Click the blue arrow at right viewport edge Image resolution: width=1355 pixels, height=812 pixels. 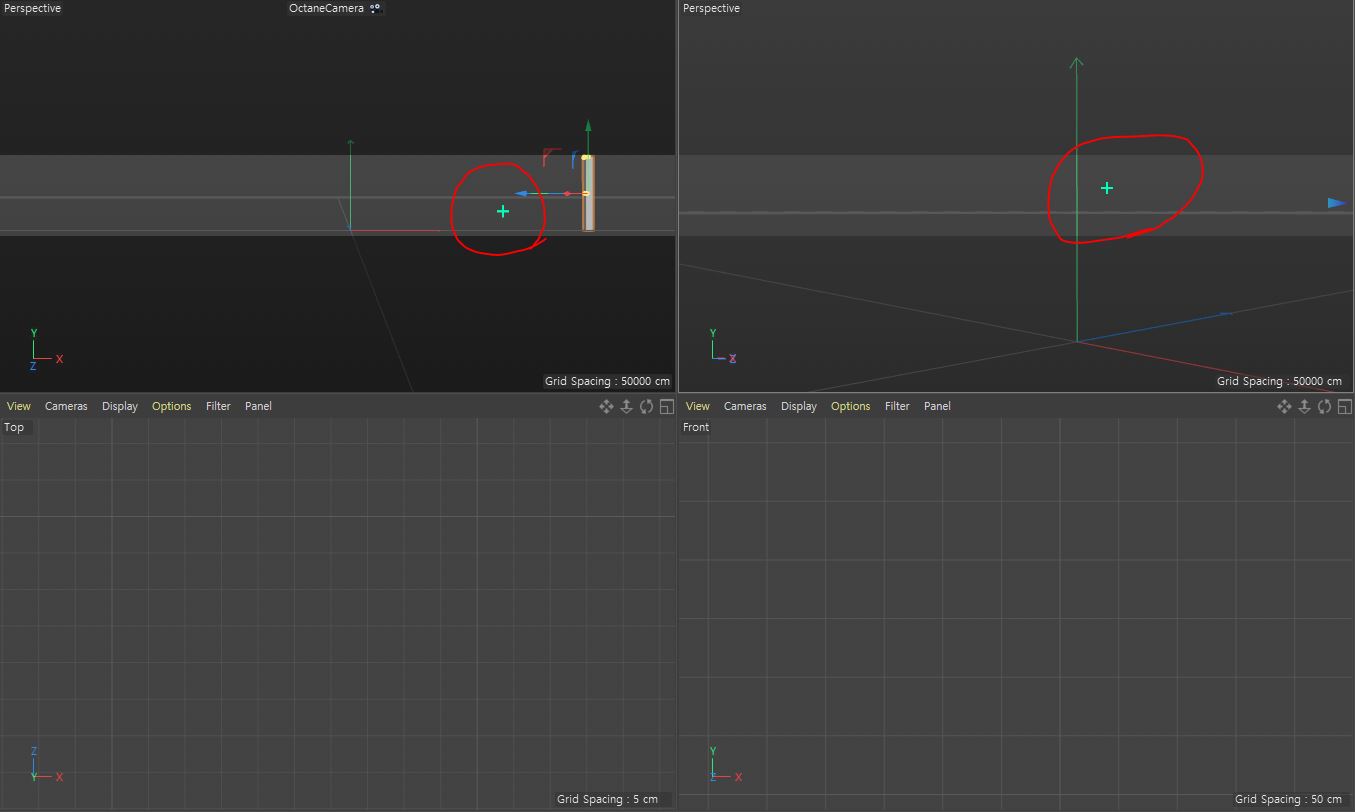click(1337, 203)
